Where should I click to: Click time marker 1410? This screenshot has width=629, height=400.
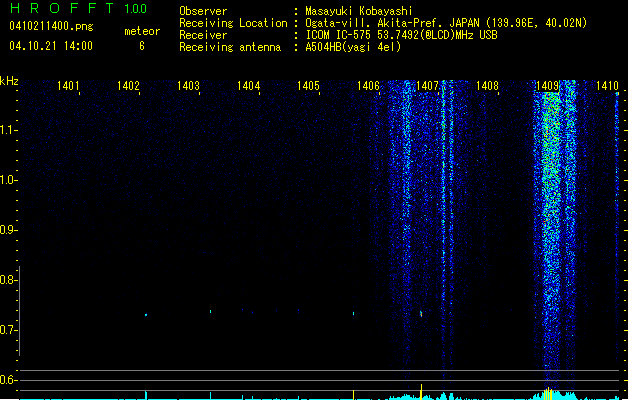click(607, 86)
